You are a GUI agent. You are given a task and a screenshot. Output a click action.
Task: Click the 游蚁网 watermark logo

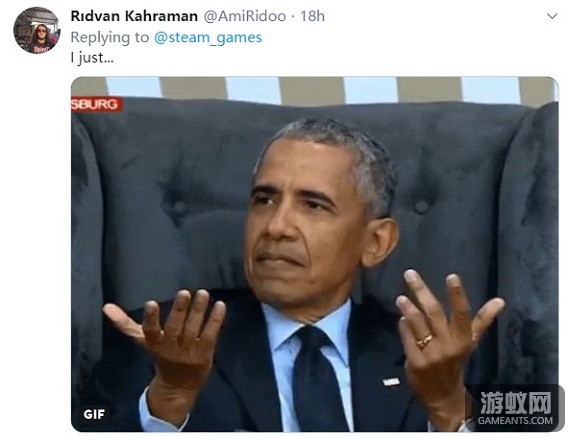pyautogui.click(x=515, y=403)
